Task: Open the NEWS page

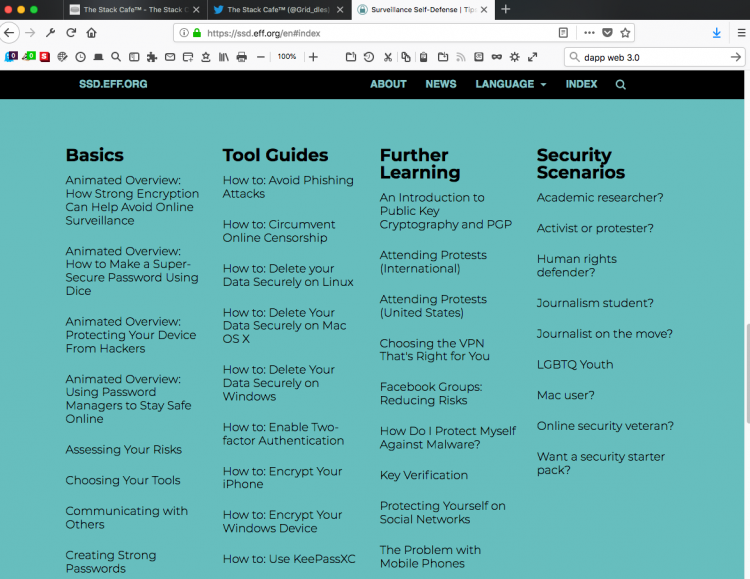Action: coord(441,84)
